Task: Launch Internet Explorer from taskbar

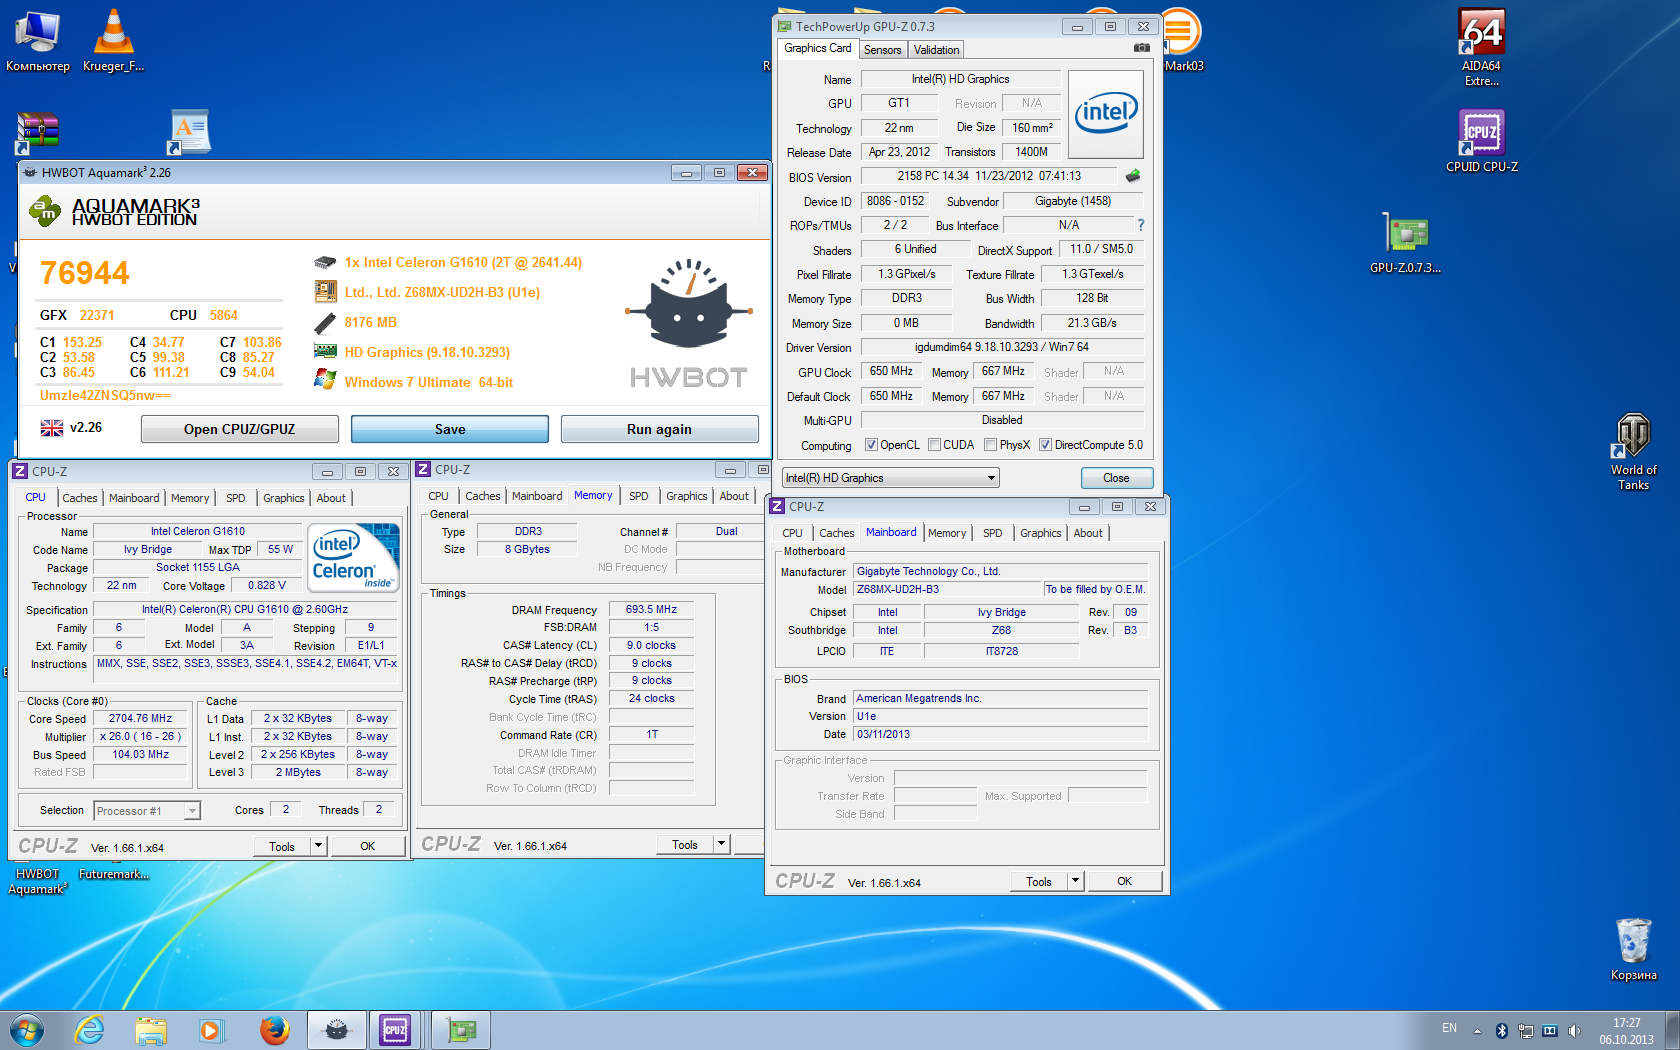Action: (x=90, y=1030)
